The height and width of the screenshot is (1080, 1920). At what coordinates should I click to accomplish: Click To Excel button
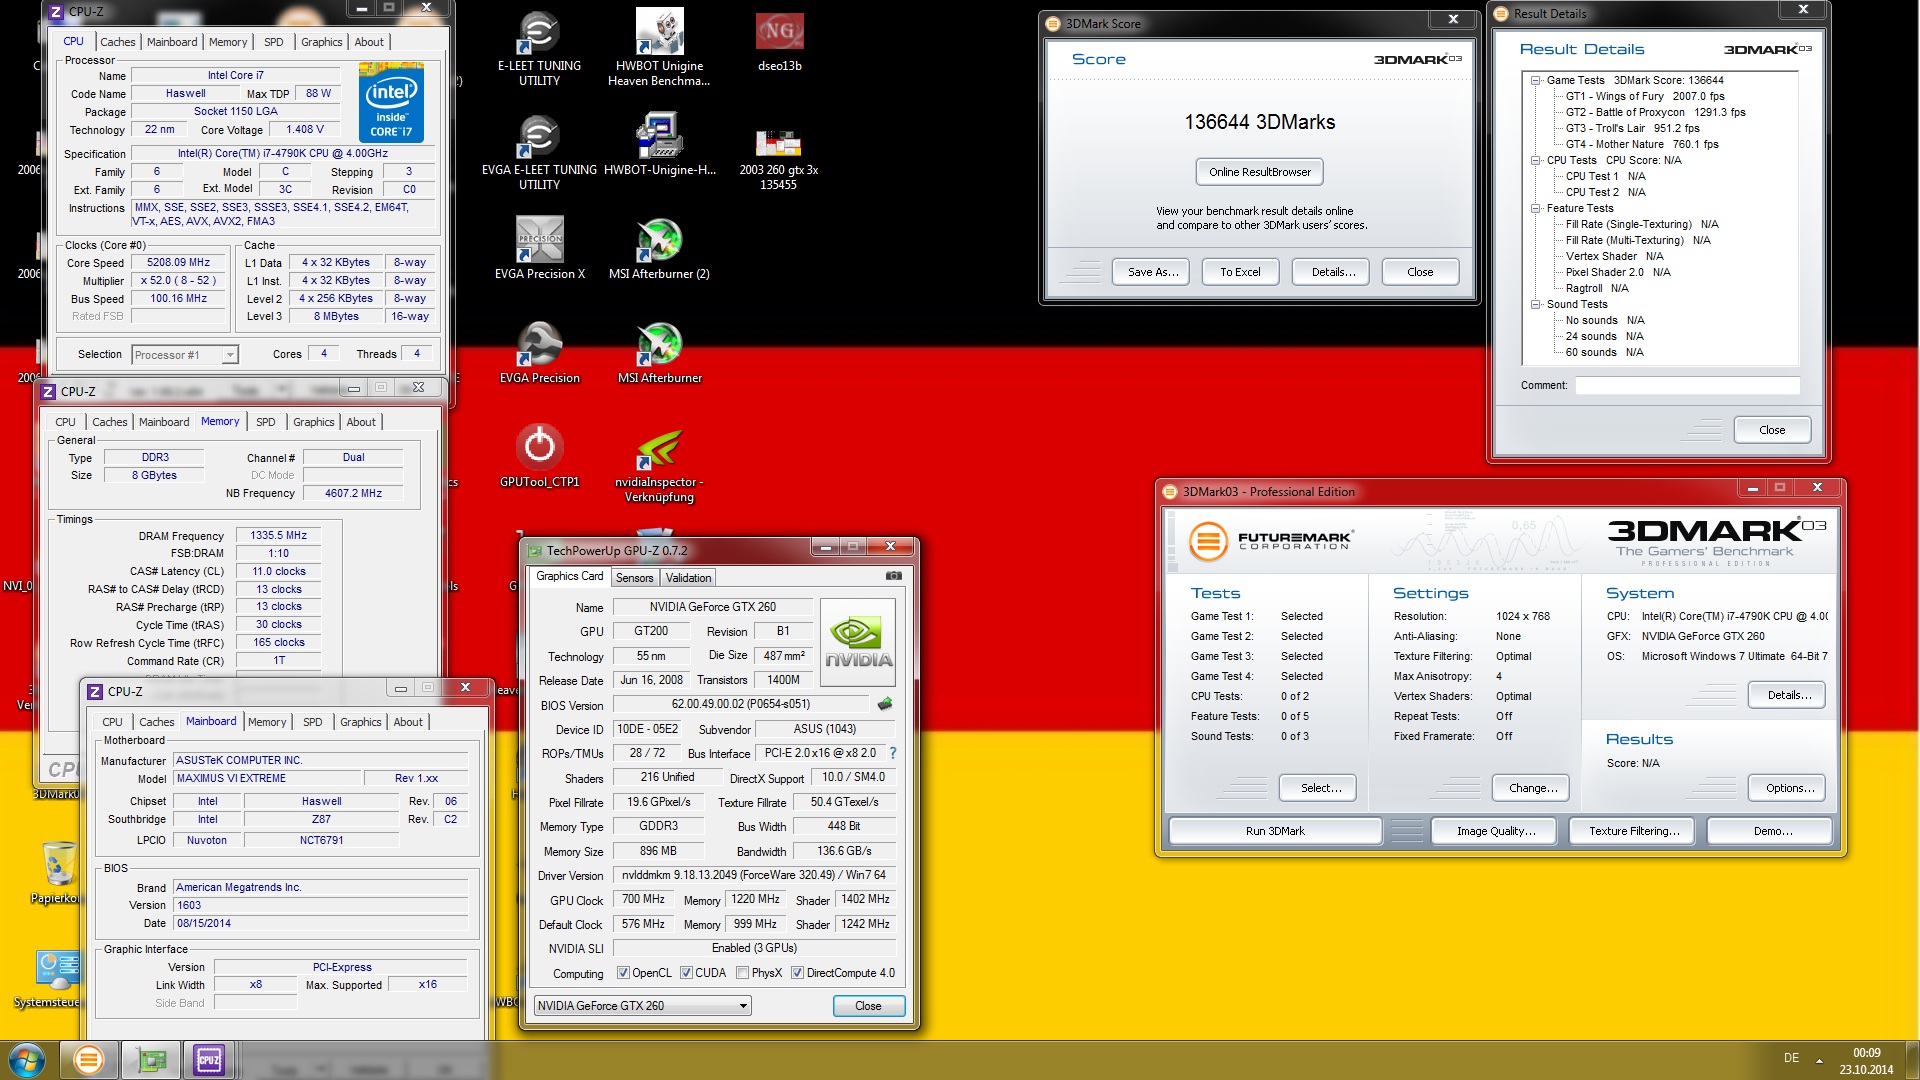[x=1240, y=272]
